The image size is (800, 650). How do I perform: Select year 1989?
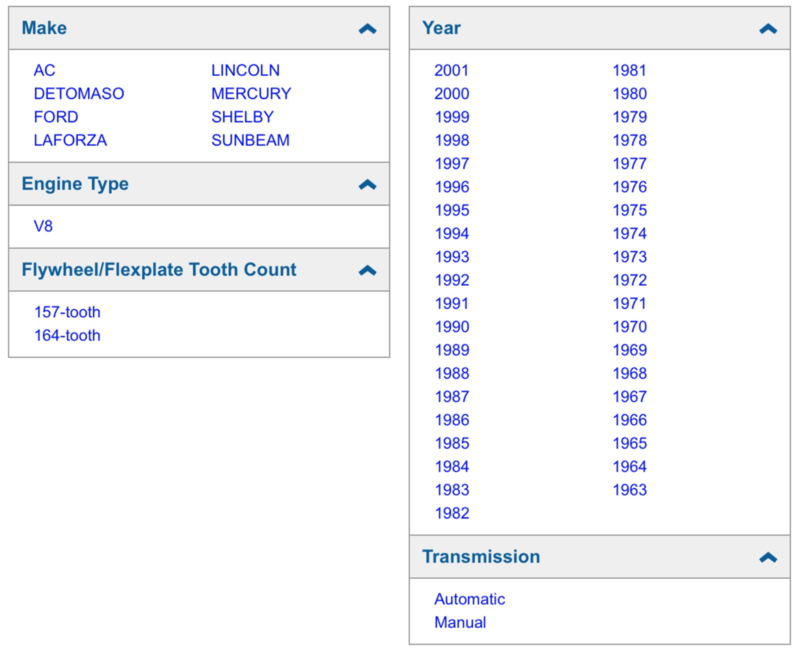point(452,350)
